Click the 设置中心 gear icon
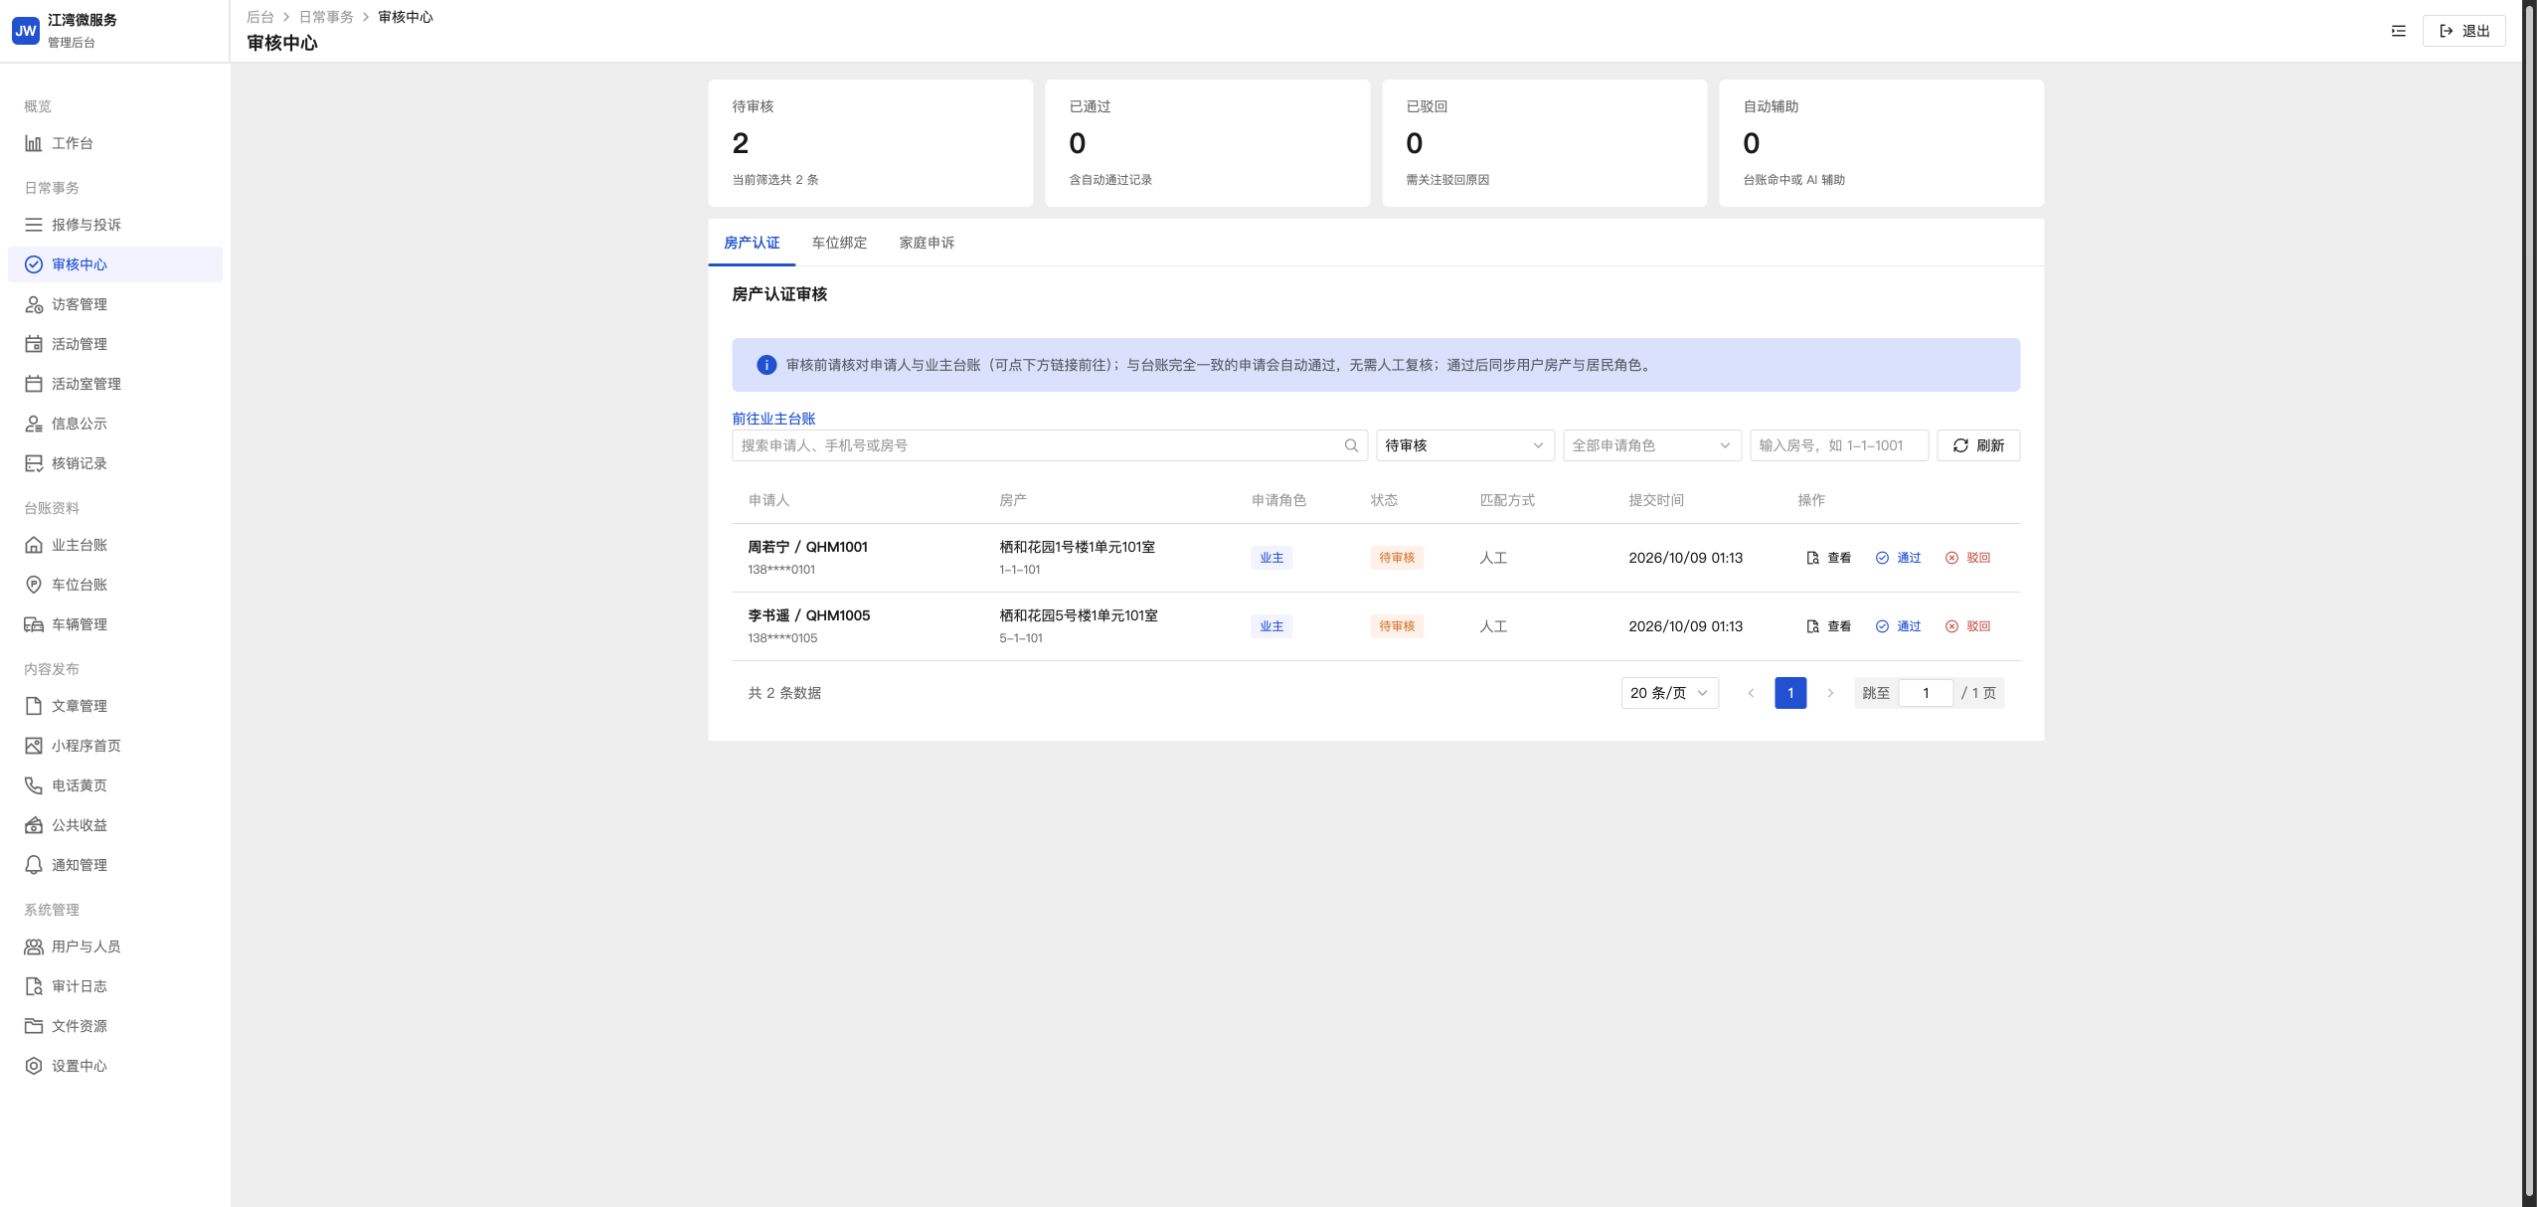 (33, 1066)
